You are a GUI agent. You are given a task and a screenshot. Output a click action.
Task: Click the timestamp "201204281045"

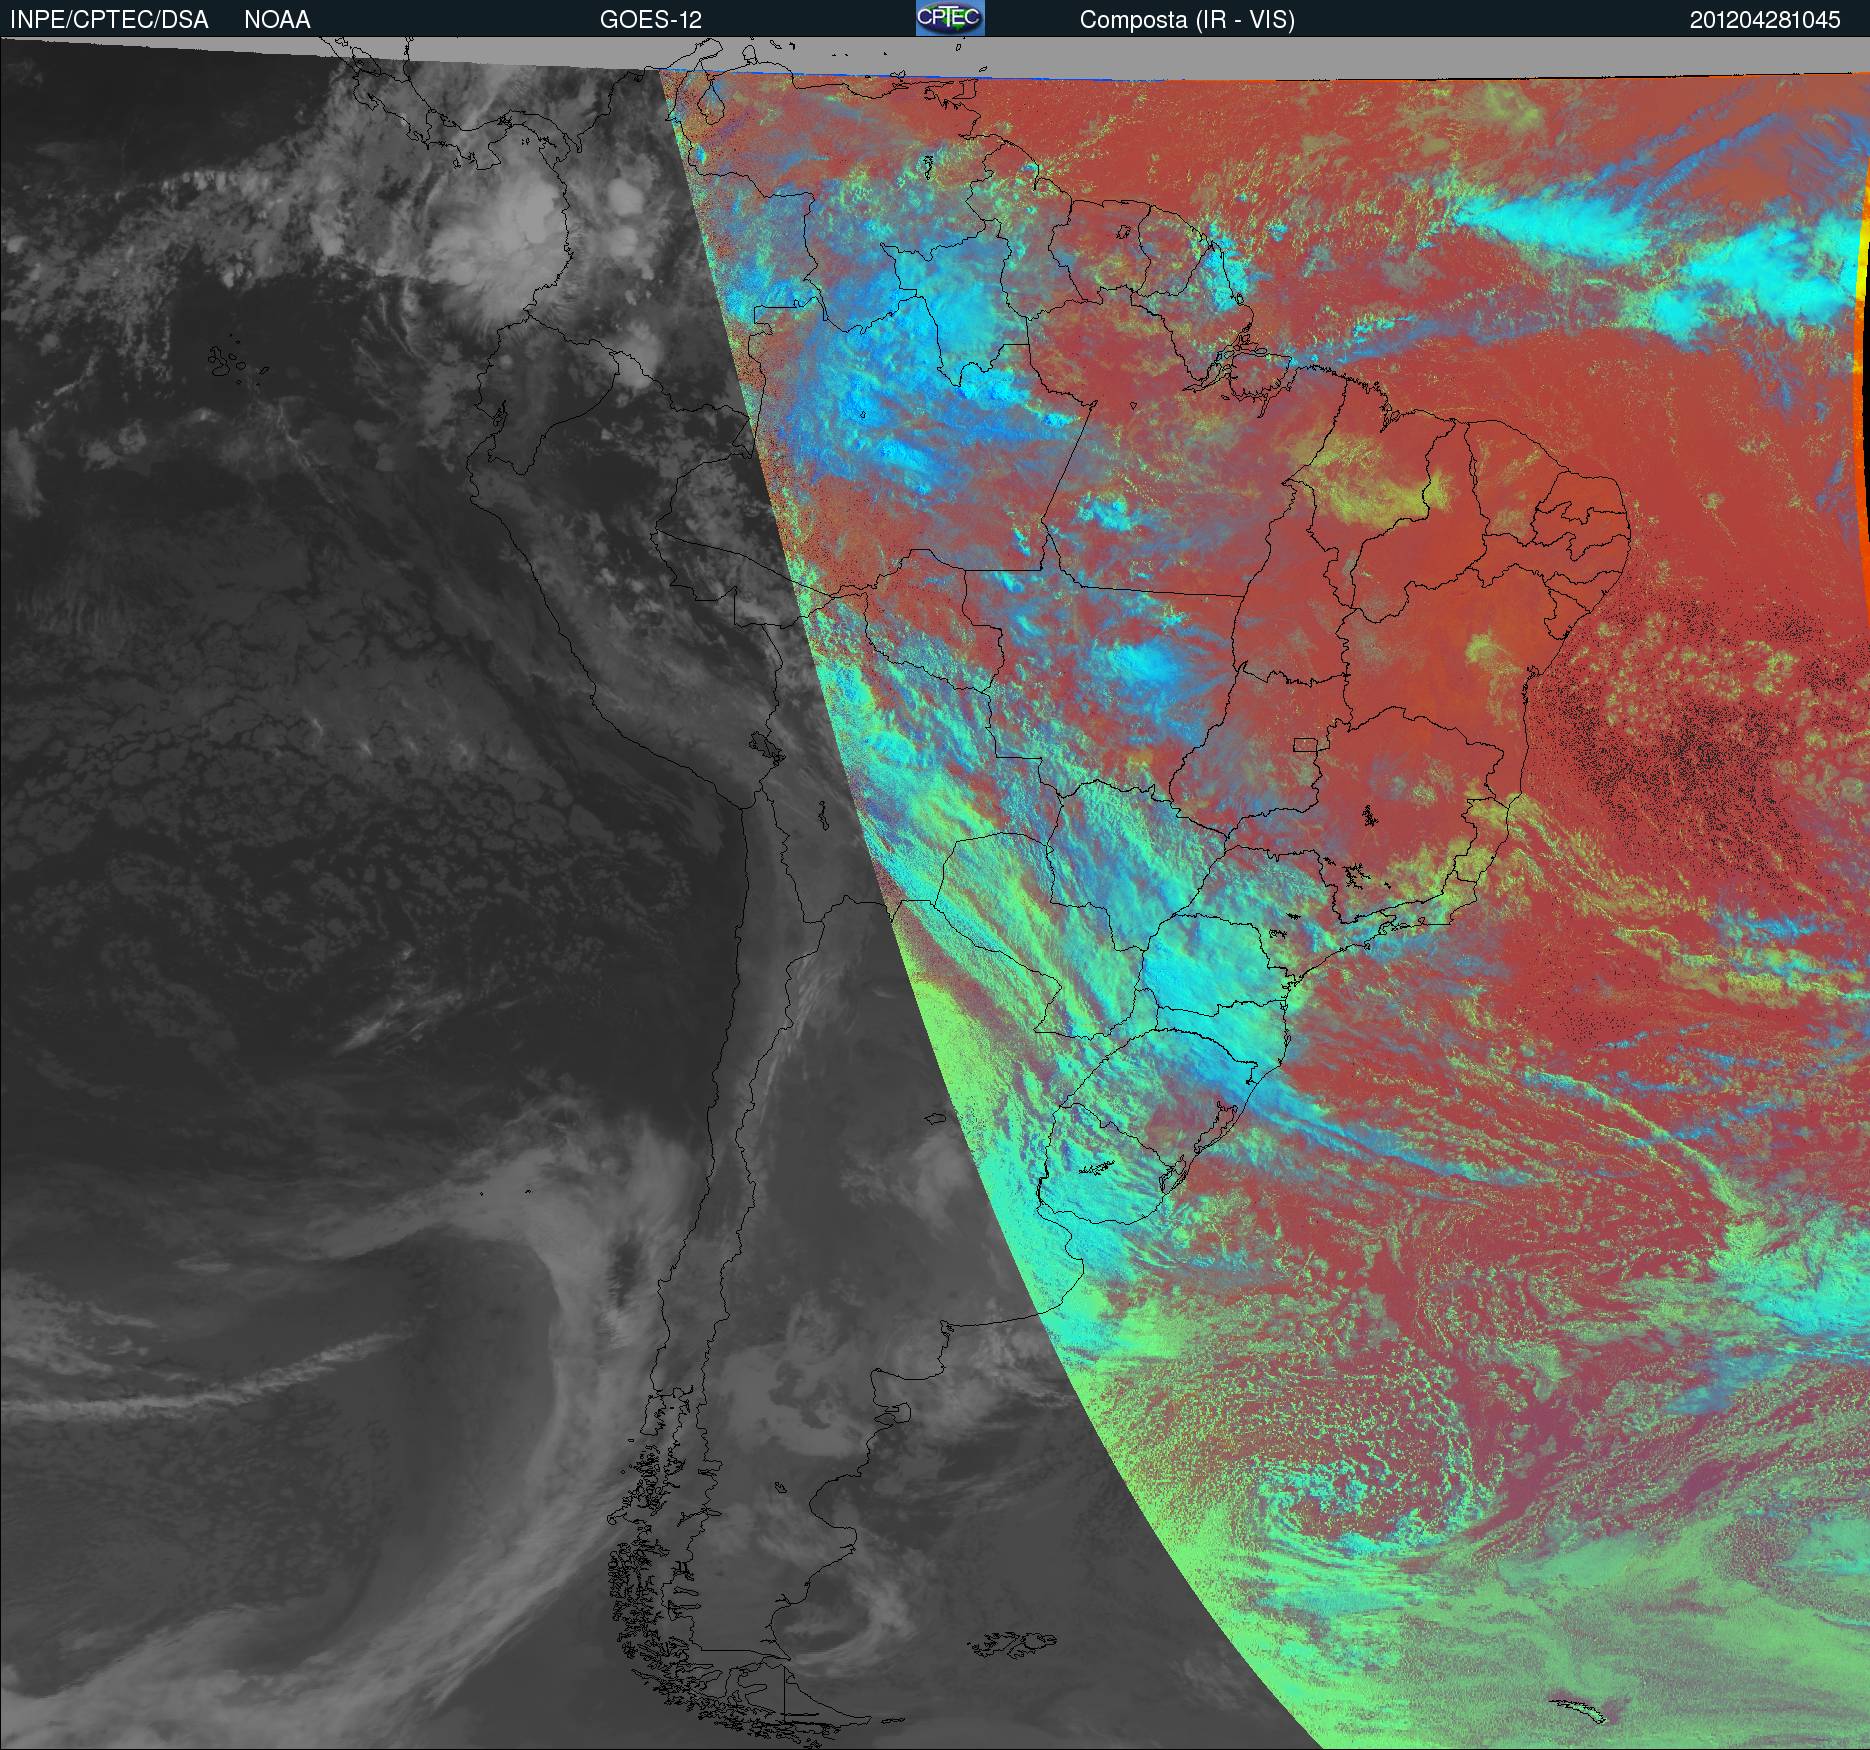(x=1765, y=20)
